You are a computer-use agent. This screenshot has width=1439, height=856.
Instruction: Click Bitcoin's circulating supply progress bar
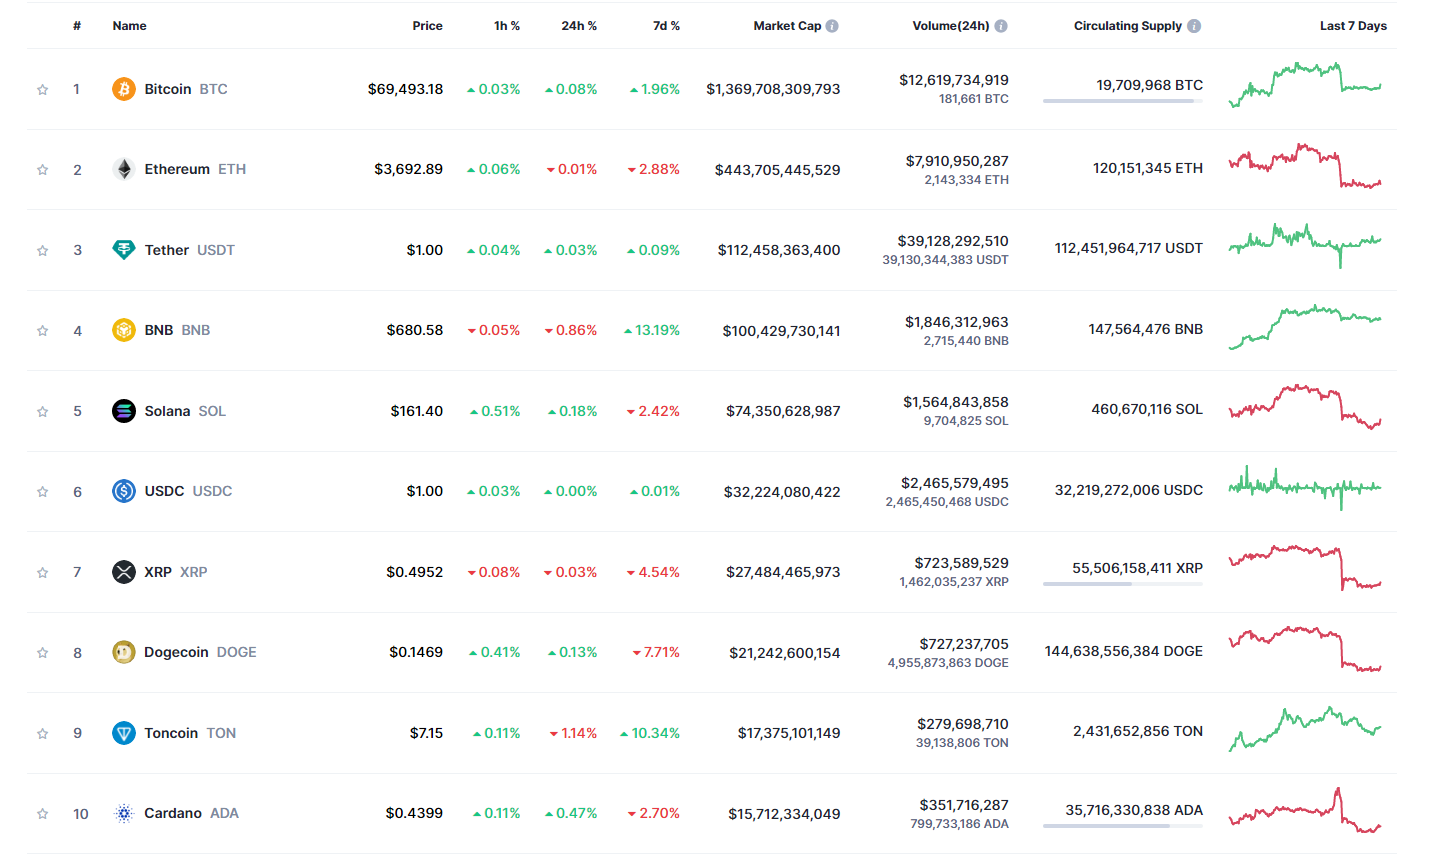click(x=1123, y=101)
